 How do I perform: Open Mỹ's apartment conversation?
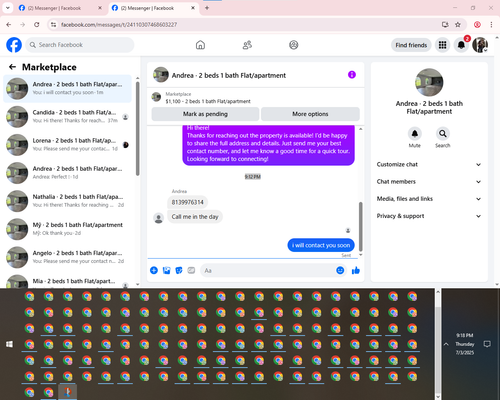[67, 229]
